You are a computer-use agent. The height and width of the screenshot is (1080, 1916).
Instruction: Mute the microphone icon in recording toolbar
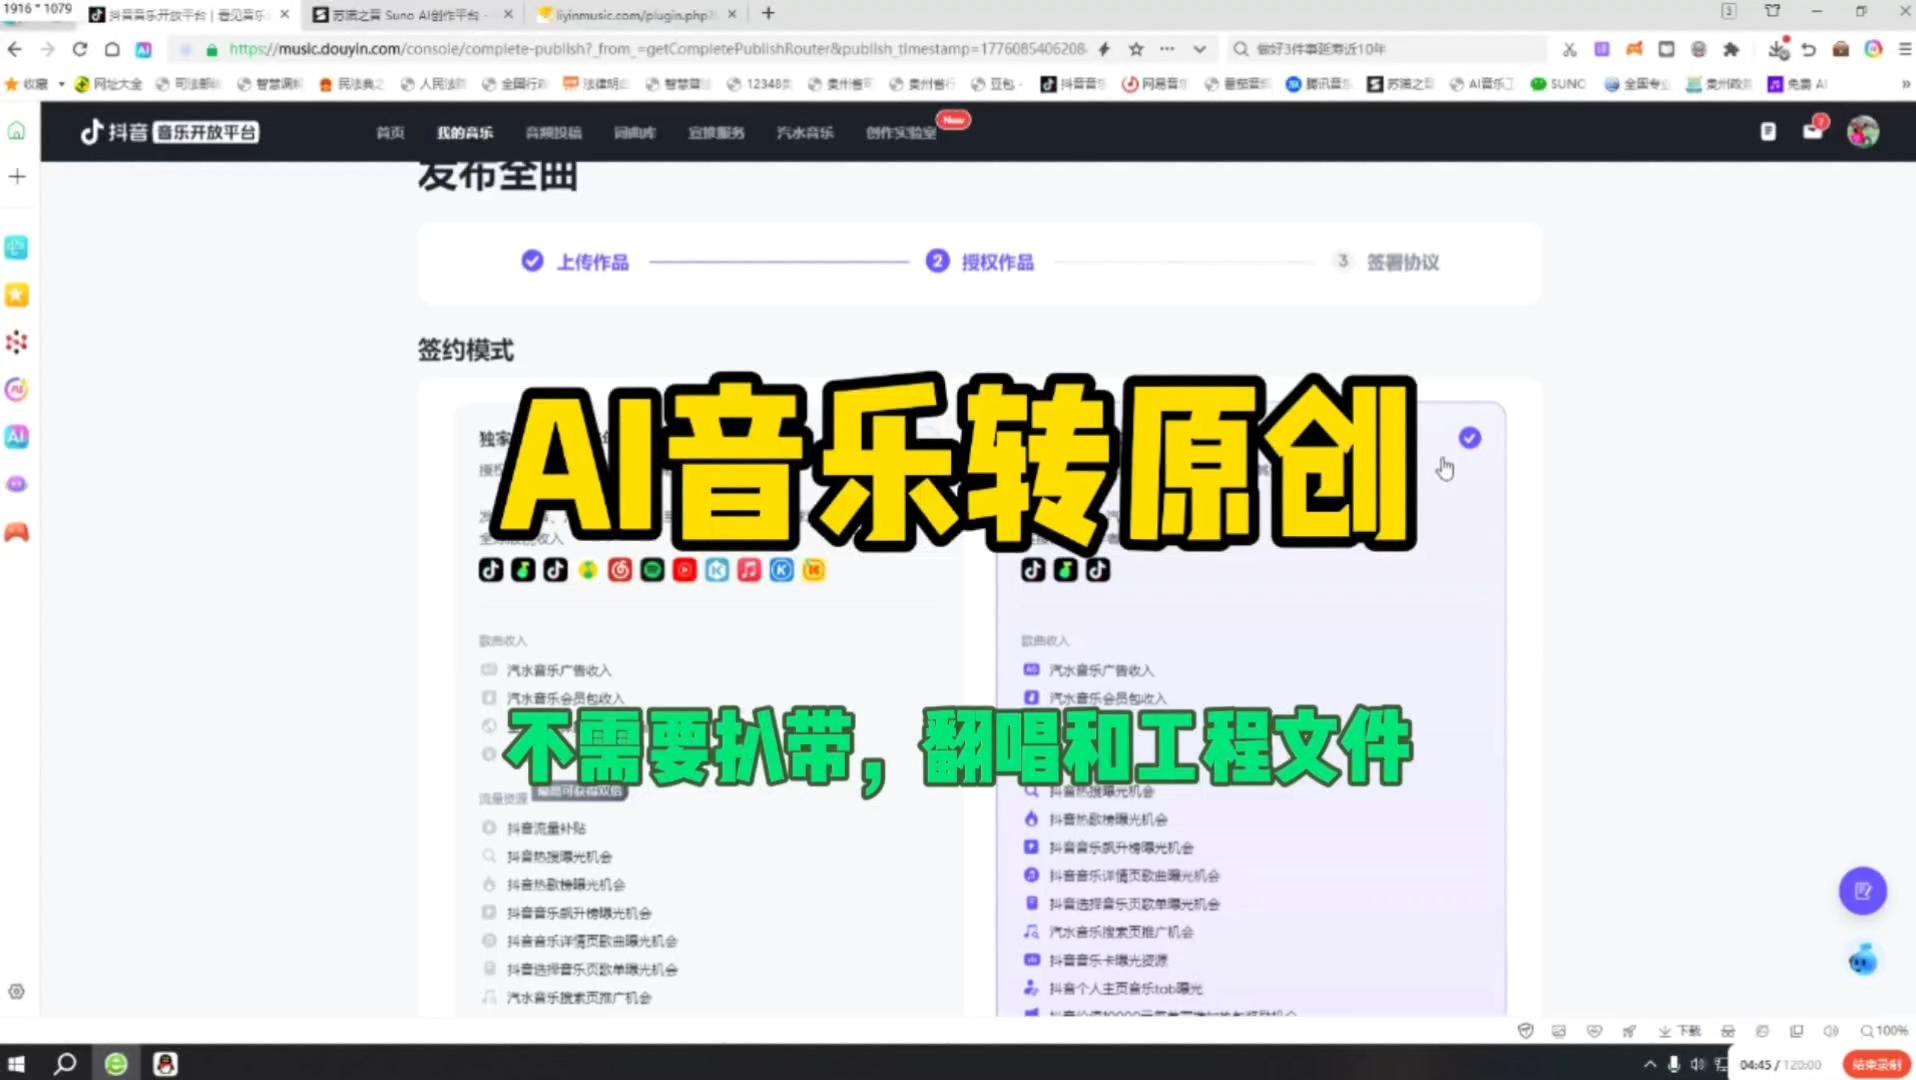(x=1675, y=1065)
